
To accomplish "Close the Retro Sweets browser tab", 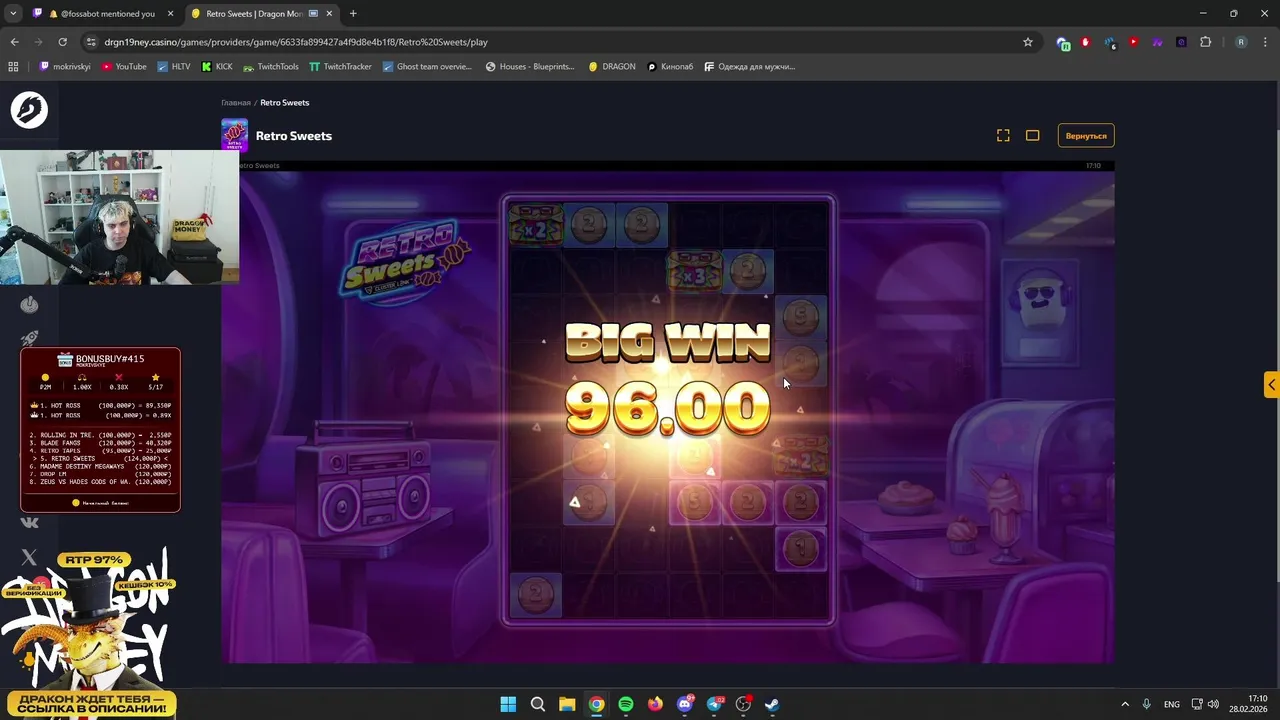I will (330, 14).
